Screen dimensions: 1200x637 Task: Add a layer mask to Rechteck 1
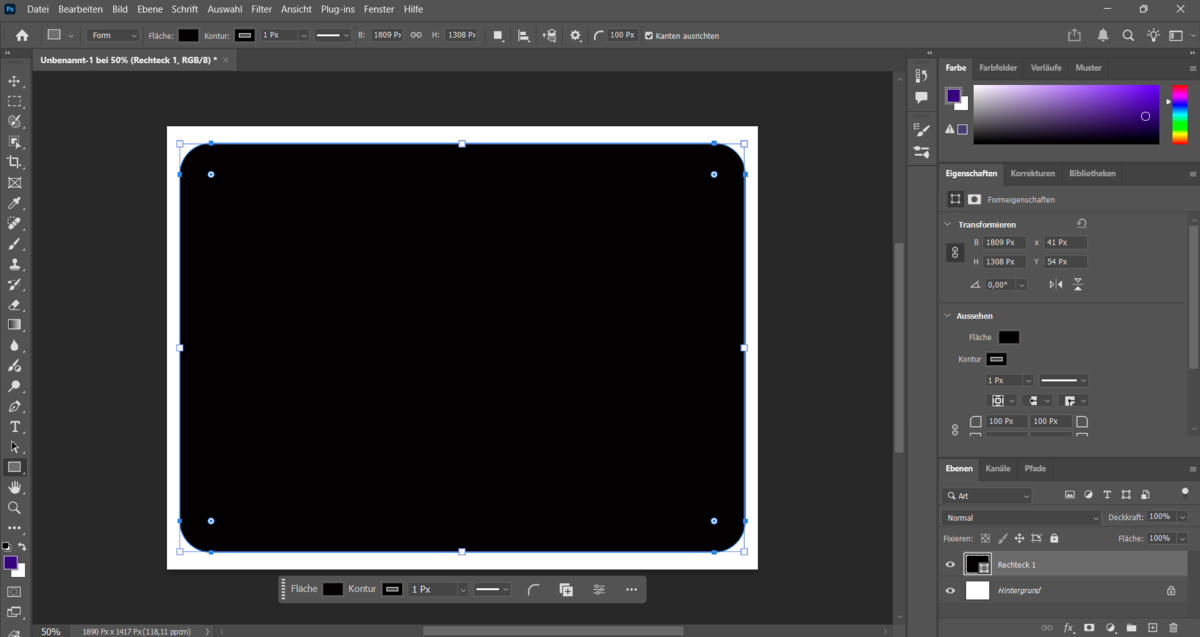tap(1089, 627)
